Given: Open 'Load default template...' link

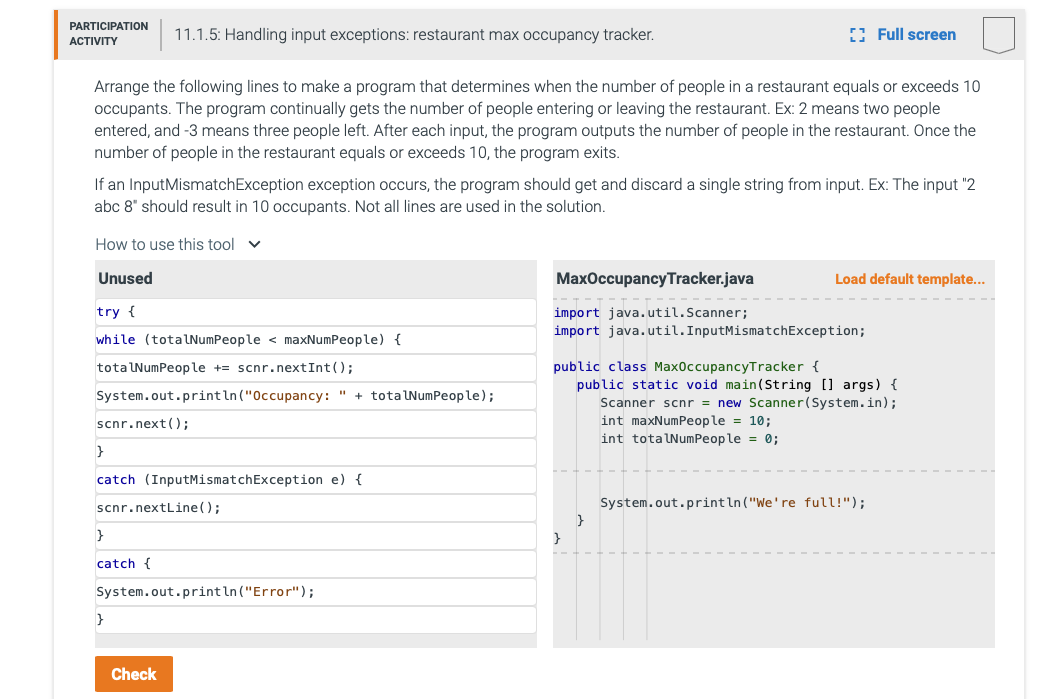Looking at the screenshot, I should click(x=909, y=279).
